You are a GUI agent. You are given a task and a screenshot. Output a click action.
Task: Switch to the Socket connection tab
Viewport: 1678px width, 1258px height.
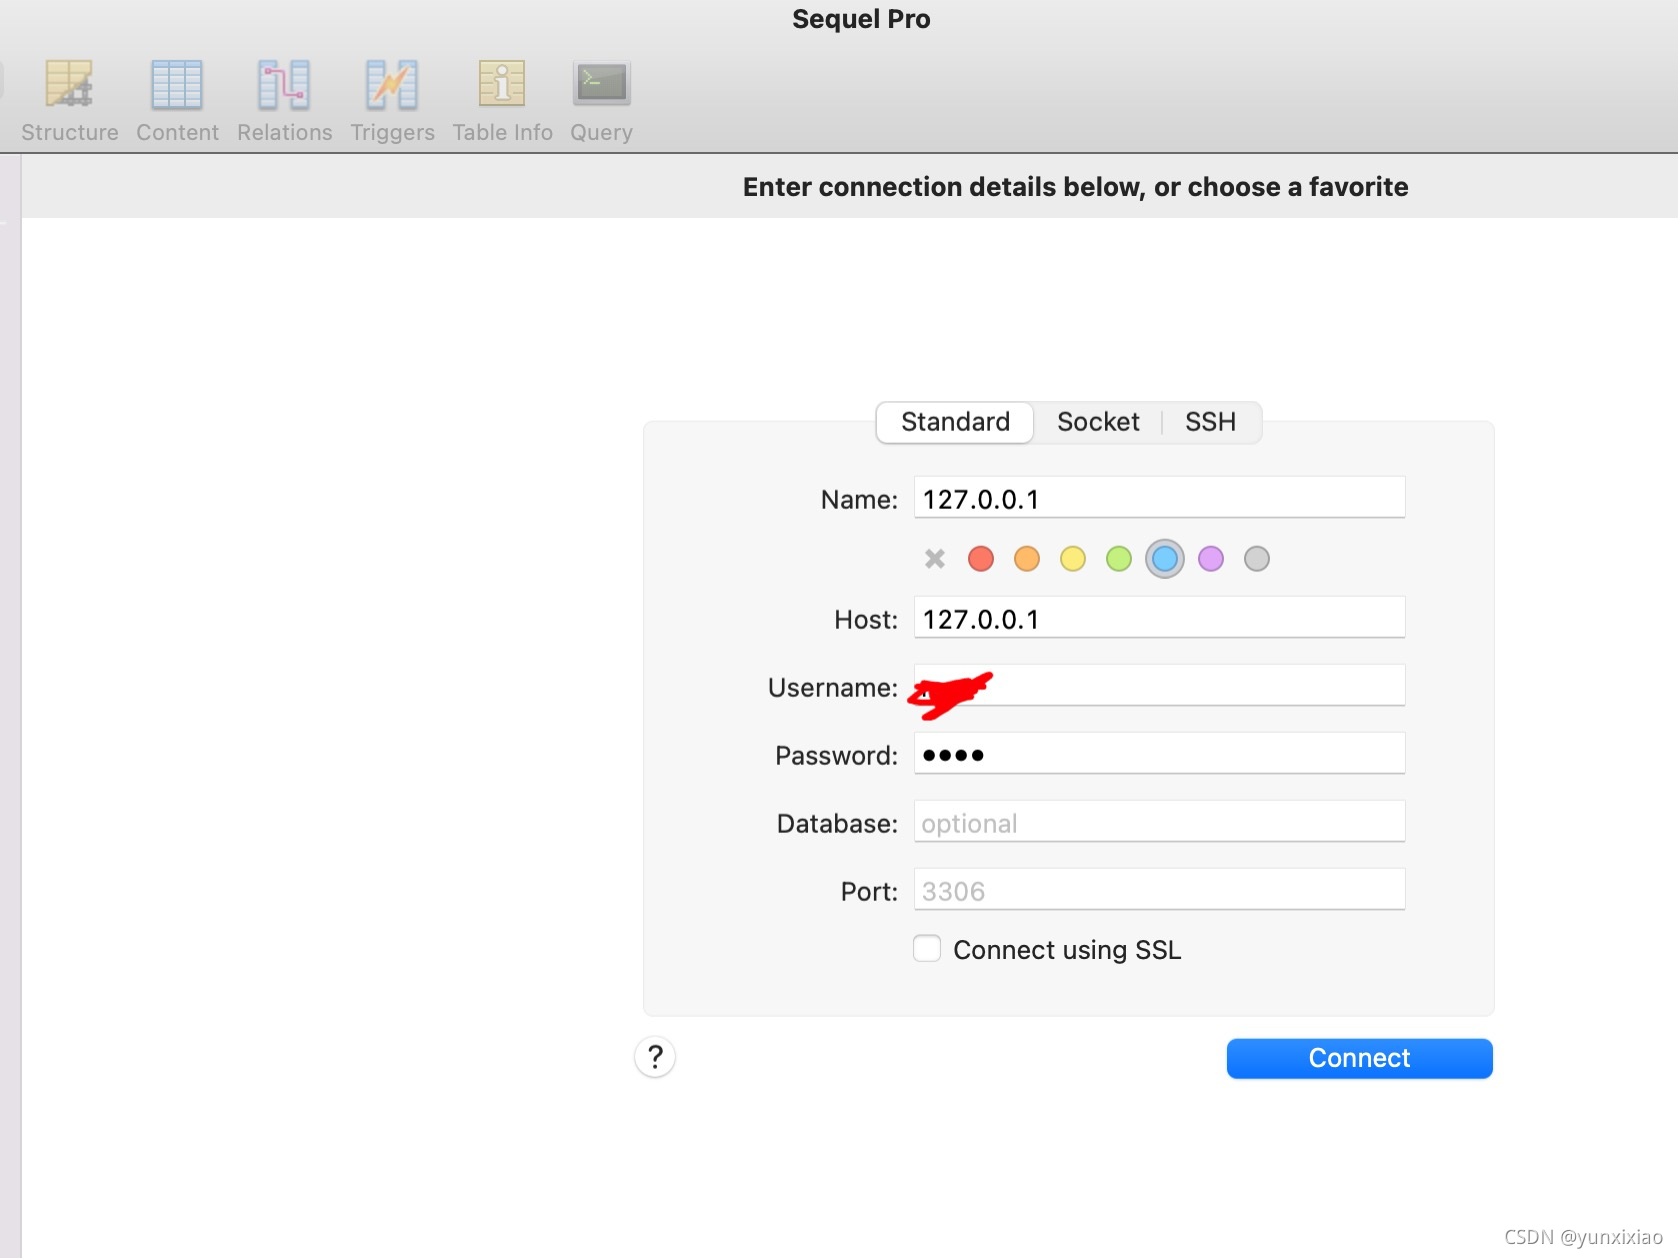click(x=1098, y=421)
